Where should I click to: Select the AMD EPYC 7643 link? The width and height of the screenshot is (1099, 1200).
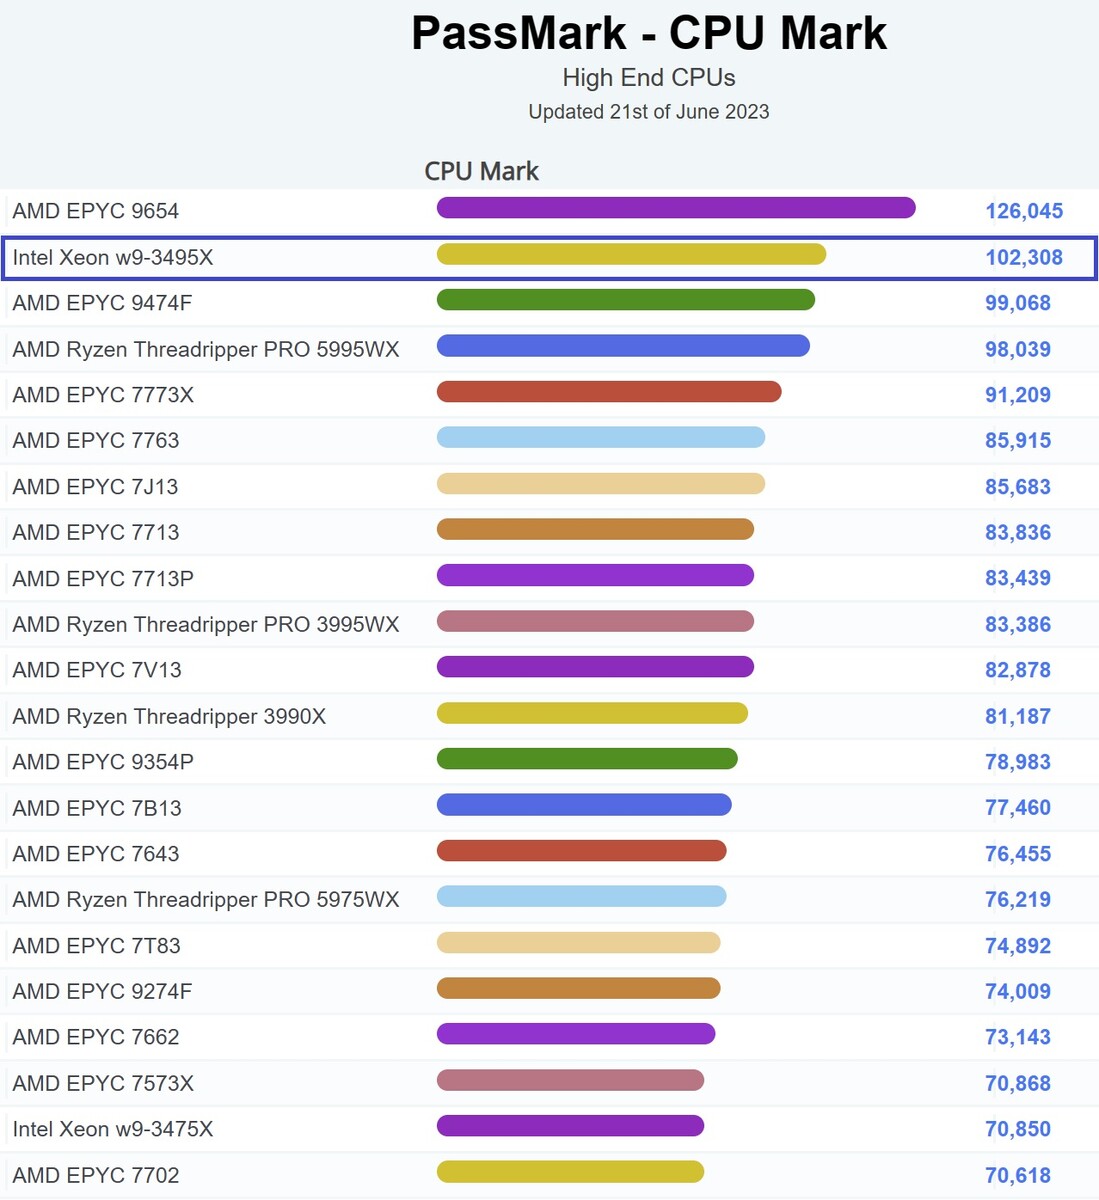(96, 854)
